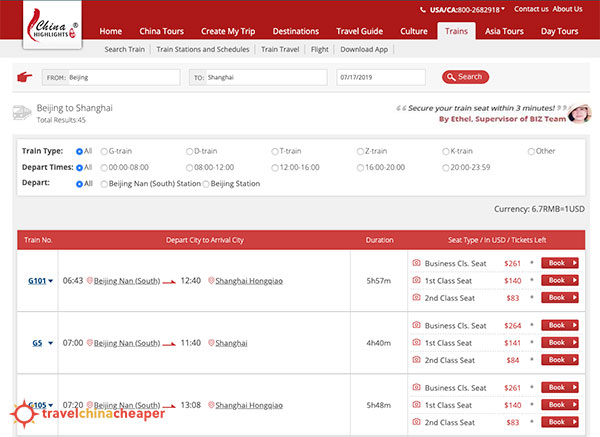The image size is (600, 437).
Task: Click the red pointing hand icon
Action: click(25, 77)
